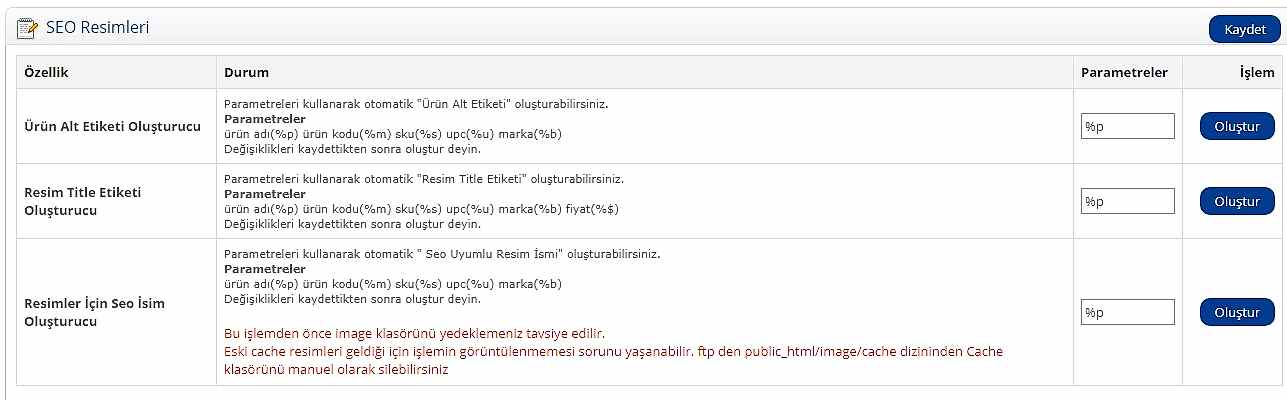Screen dimensions: 1287x400
Task: Click the red image folder backup warning
Action: click(x=415, y=333)
